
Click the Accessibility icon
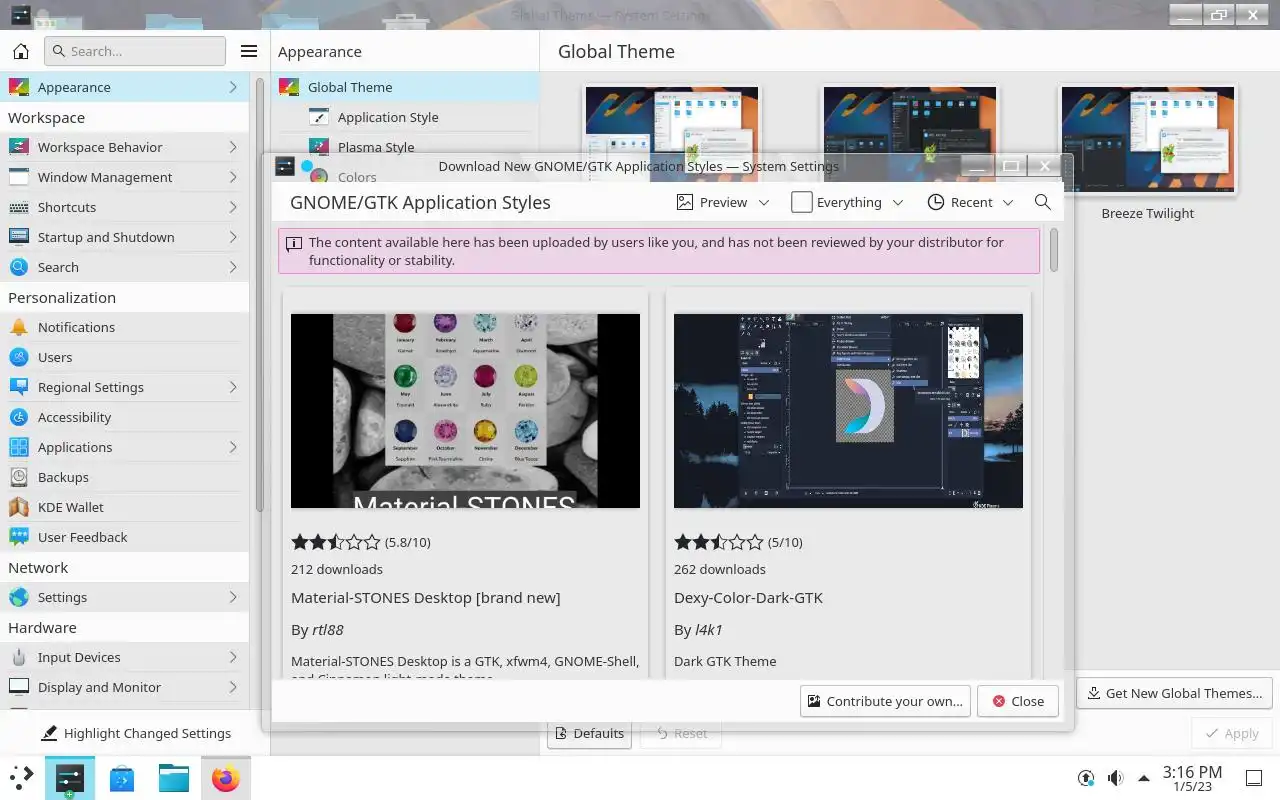19,417
